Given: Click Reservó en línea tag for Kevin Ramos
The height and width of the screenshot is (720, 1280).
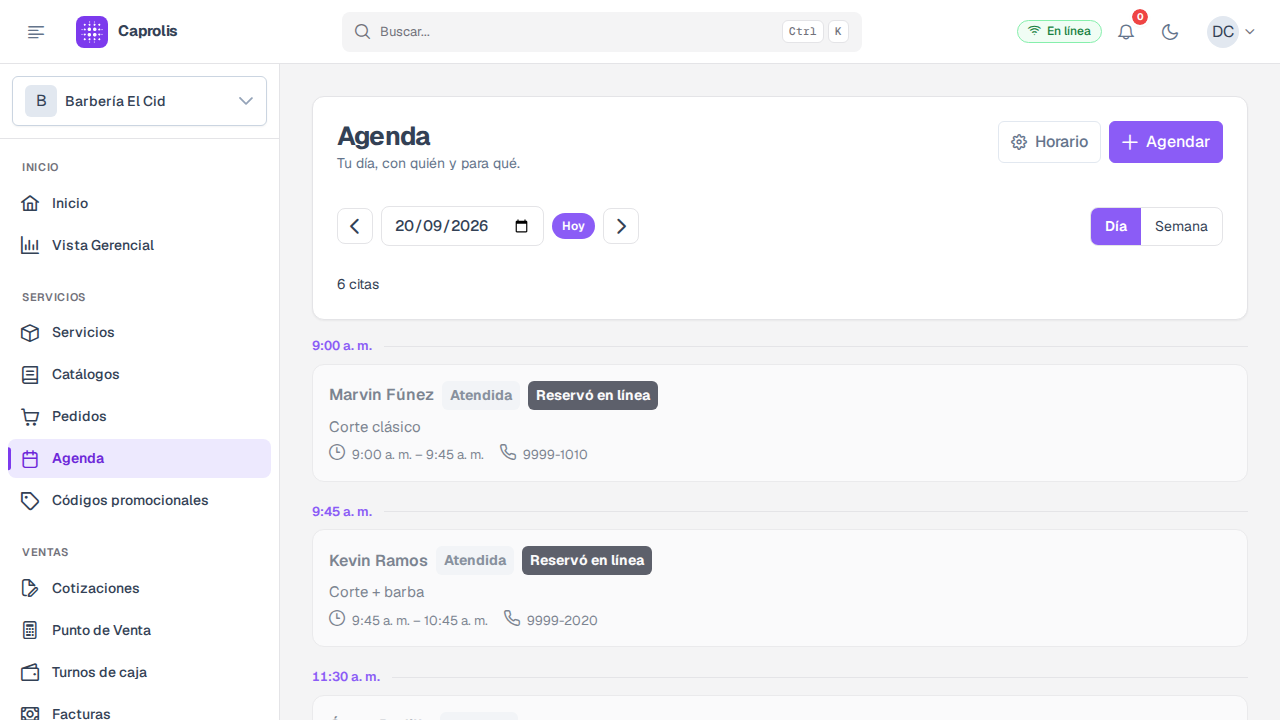Looking at the screenshot, I should (587, 560).
